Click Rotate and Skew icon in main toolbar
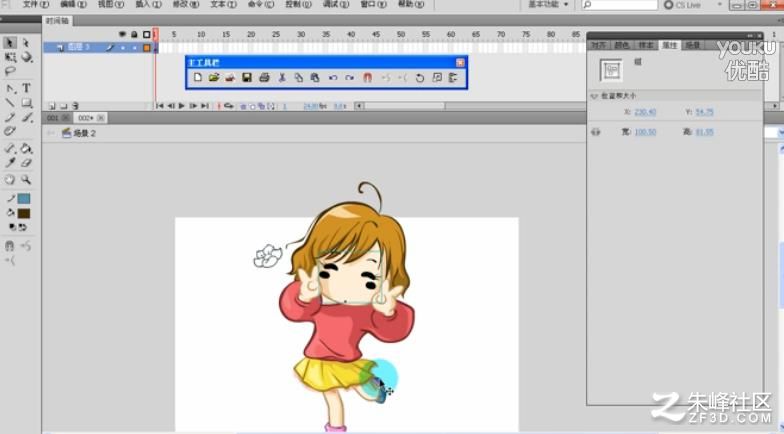784x434 pixels. click(420, 78)
